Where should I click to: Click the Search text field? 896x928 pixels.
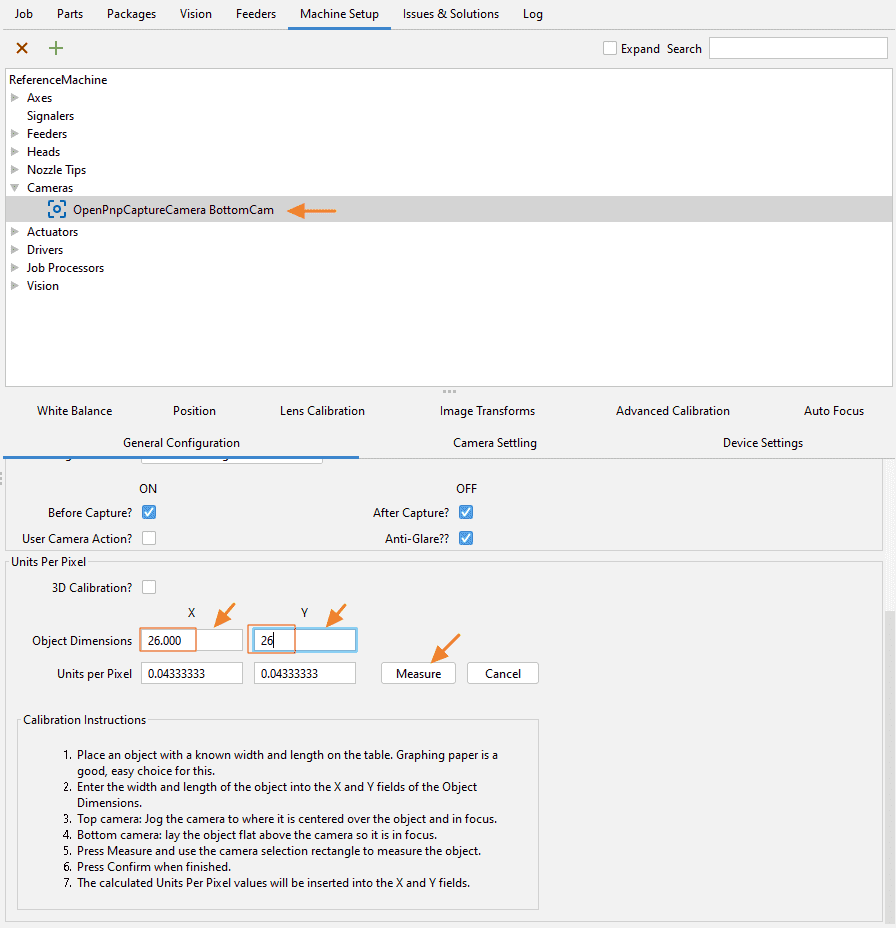pyautogui.click(x=797, y=48)
